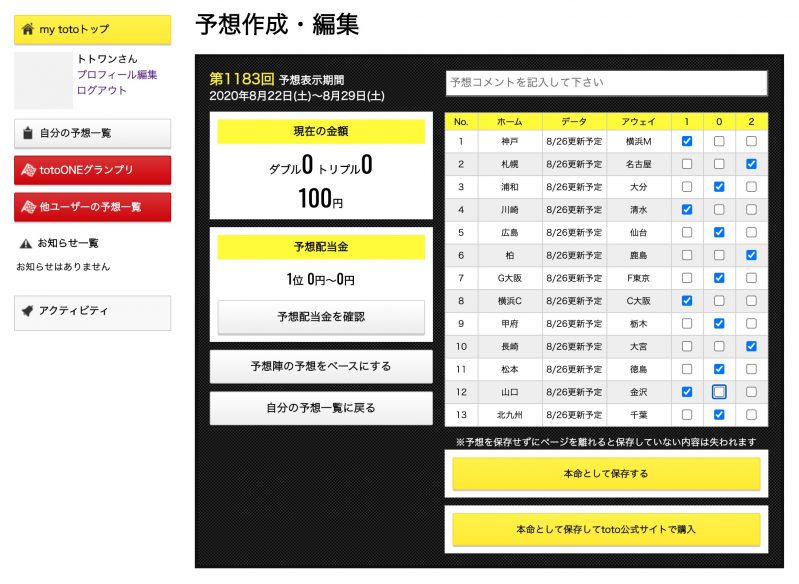799x584 pixels.
Task: Click 予想陣の予想をベースにする button
Action: point(321,367)
